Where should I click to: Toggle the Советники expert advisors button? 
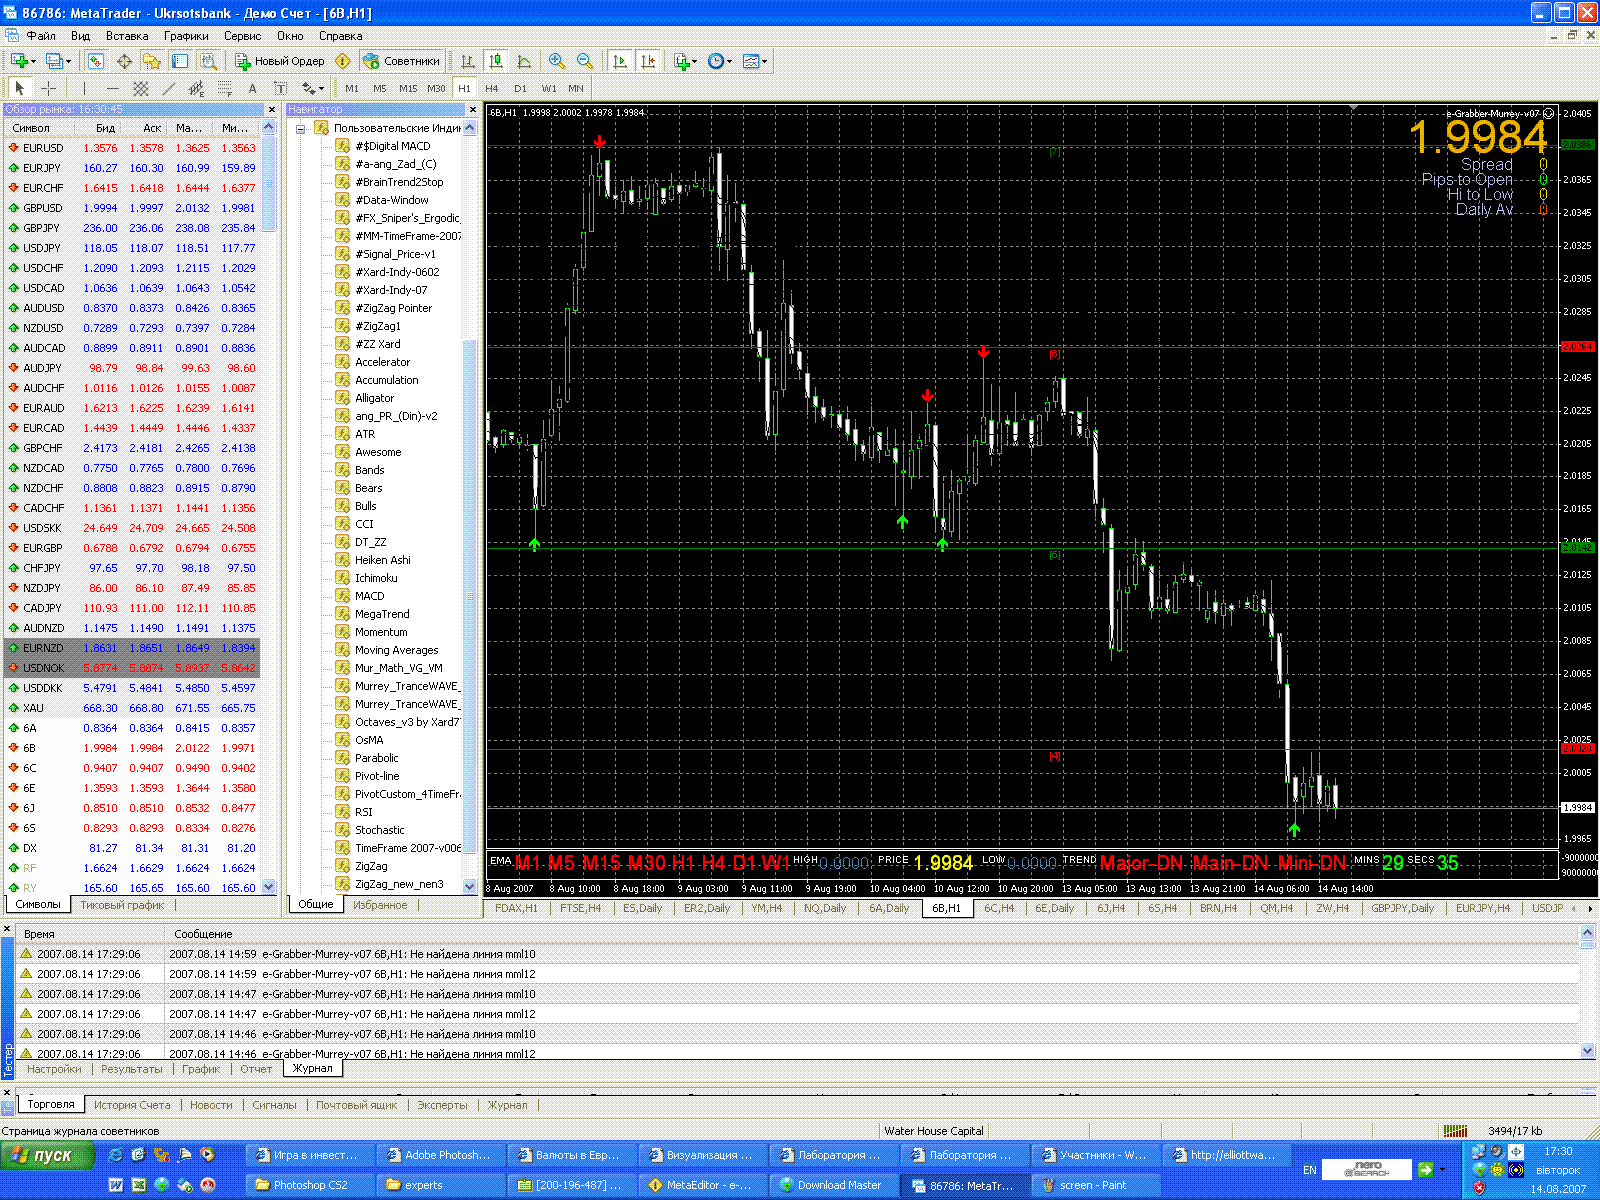(401, 61)
